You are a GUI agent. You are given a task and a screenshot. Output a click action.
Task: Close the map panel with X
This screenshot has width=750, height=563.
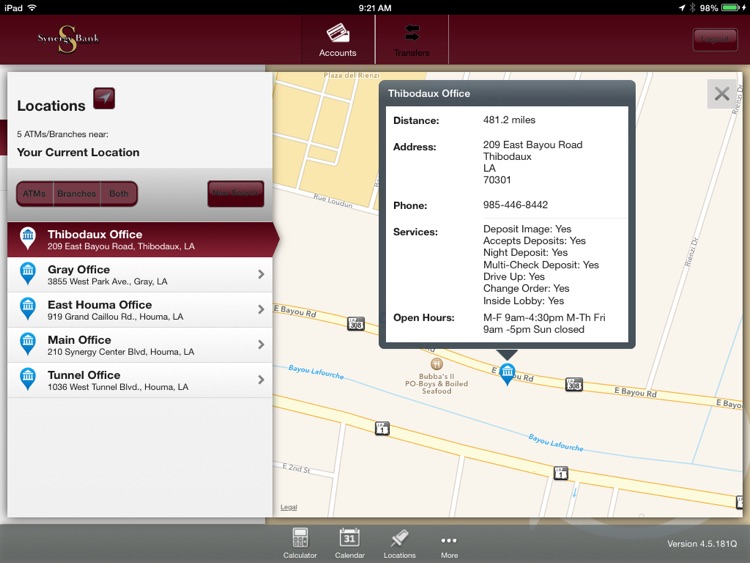722,94
